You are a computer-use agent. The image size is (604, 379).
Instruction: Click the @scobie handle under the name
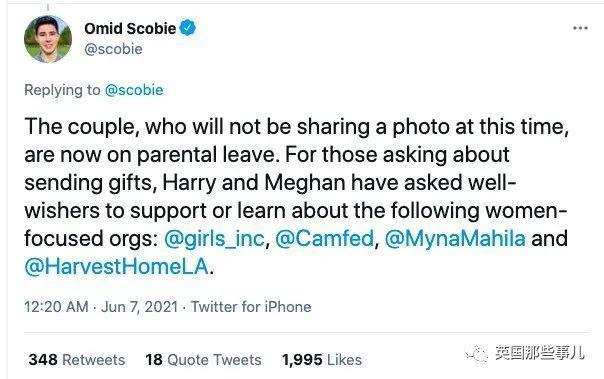[x=113, y=49]
